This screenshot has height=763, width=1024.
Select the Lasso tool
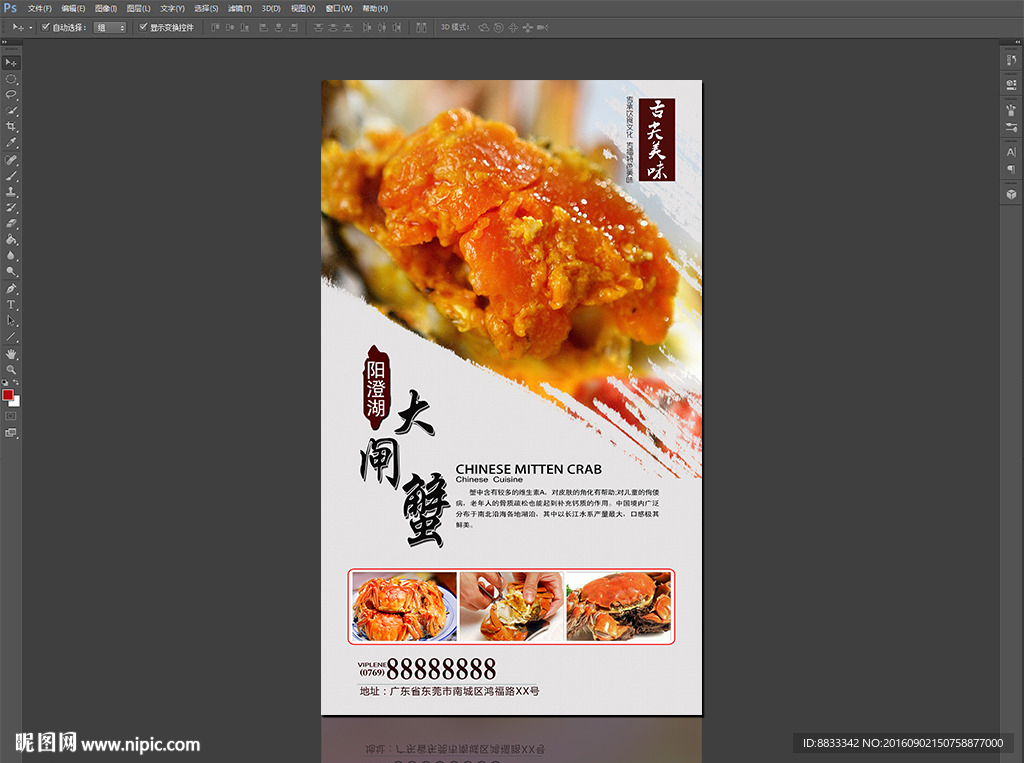tap(11, 94)
